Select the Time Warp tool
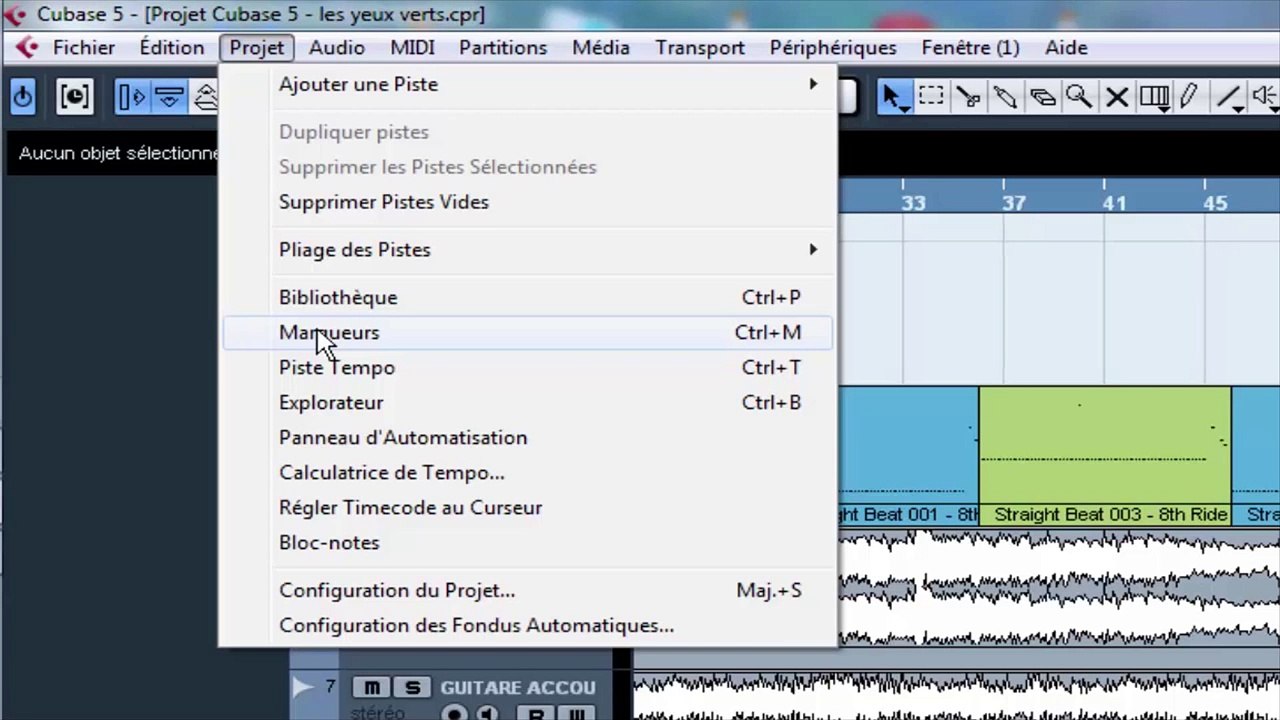This screenshot has width=1280, height=720. click(1153, 97)
